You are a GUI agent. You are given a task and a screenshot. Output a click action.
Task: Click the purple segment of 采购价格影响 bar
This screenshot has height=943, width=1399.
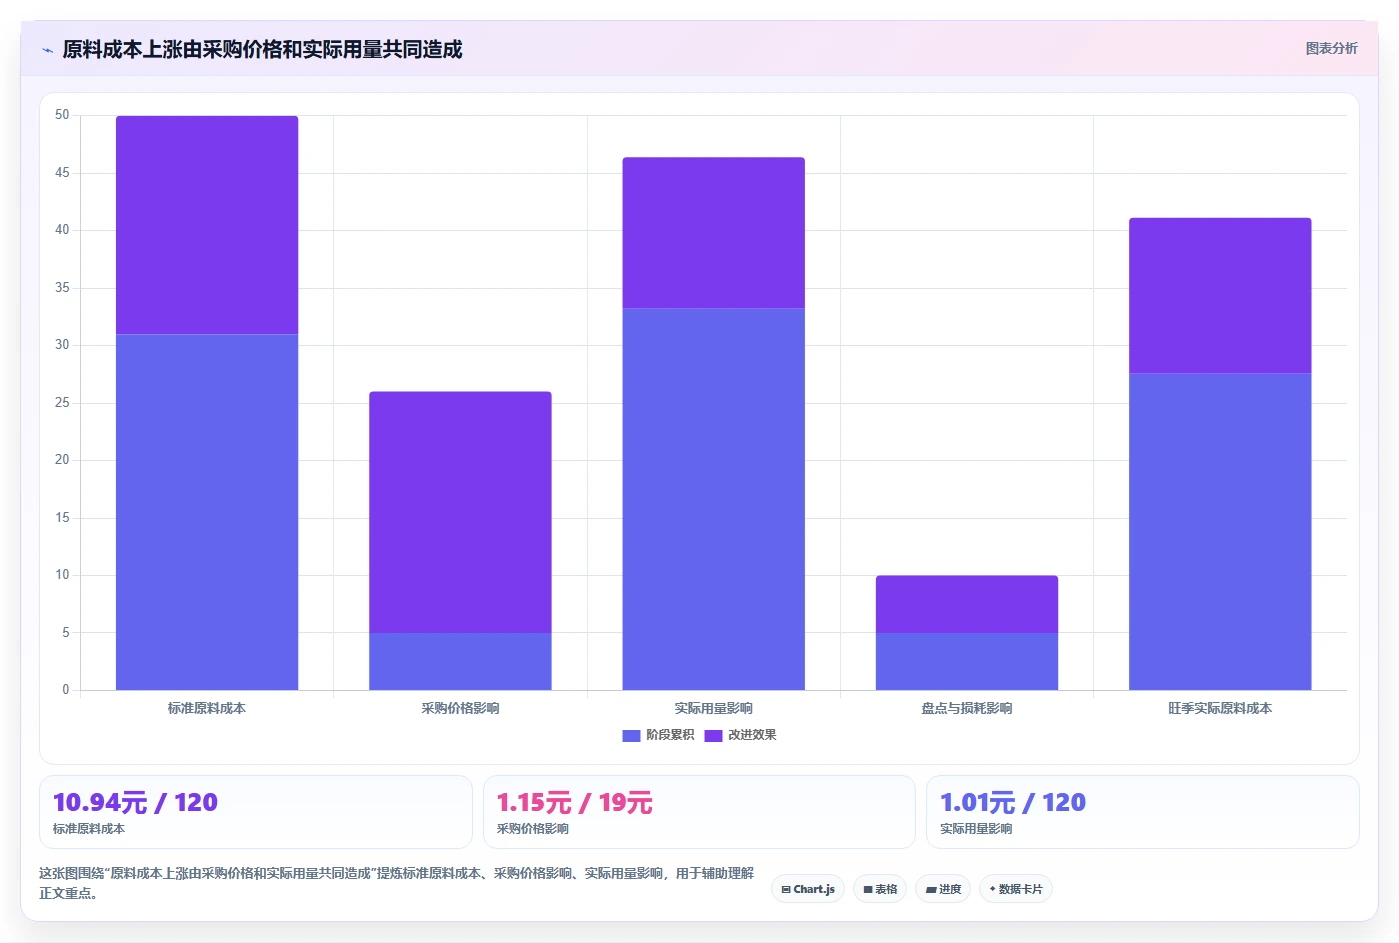460,512
